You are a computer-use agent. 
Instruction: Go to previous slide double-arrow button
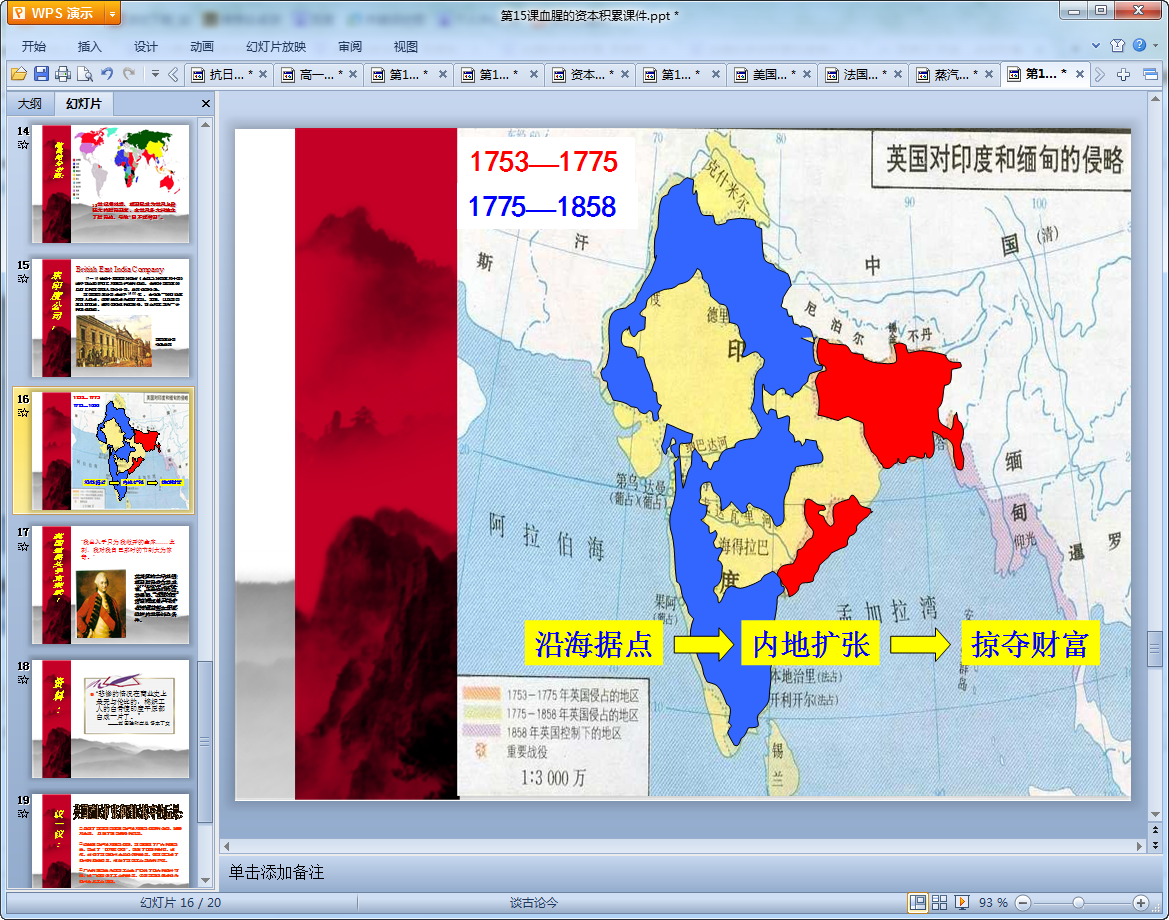coord(1155,829)
